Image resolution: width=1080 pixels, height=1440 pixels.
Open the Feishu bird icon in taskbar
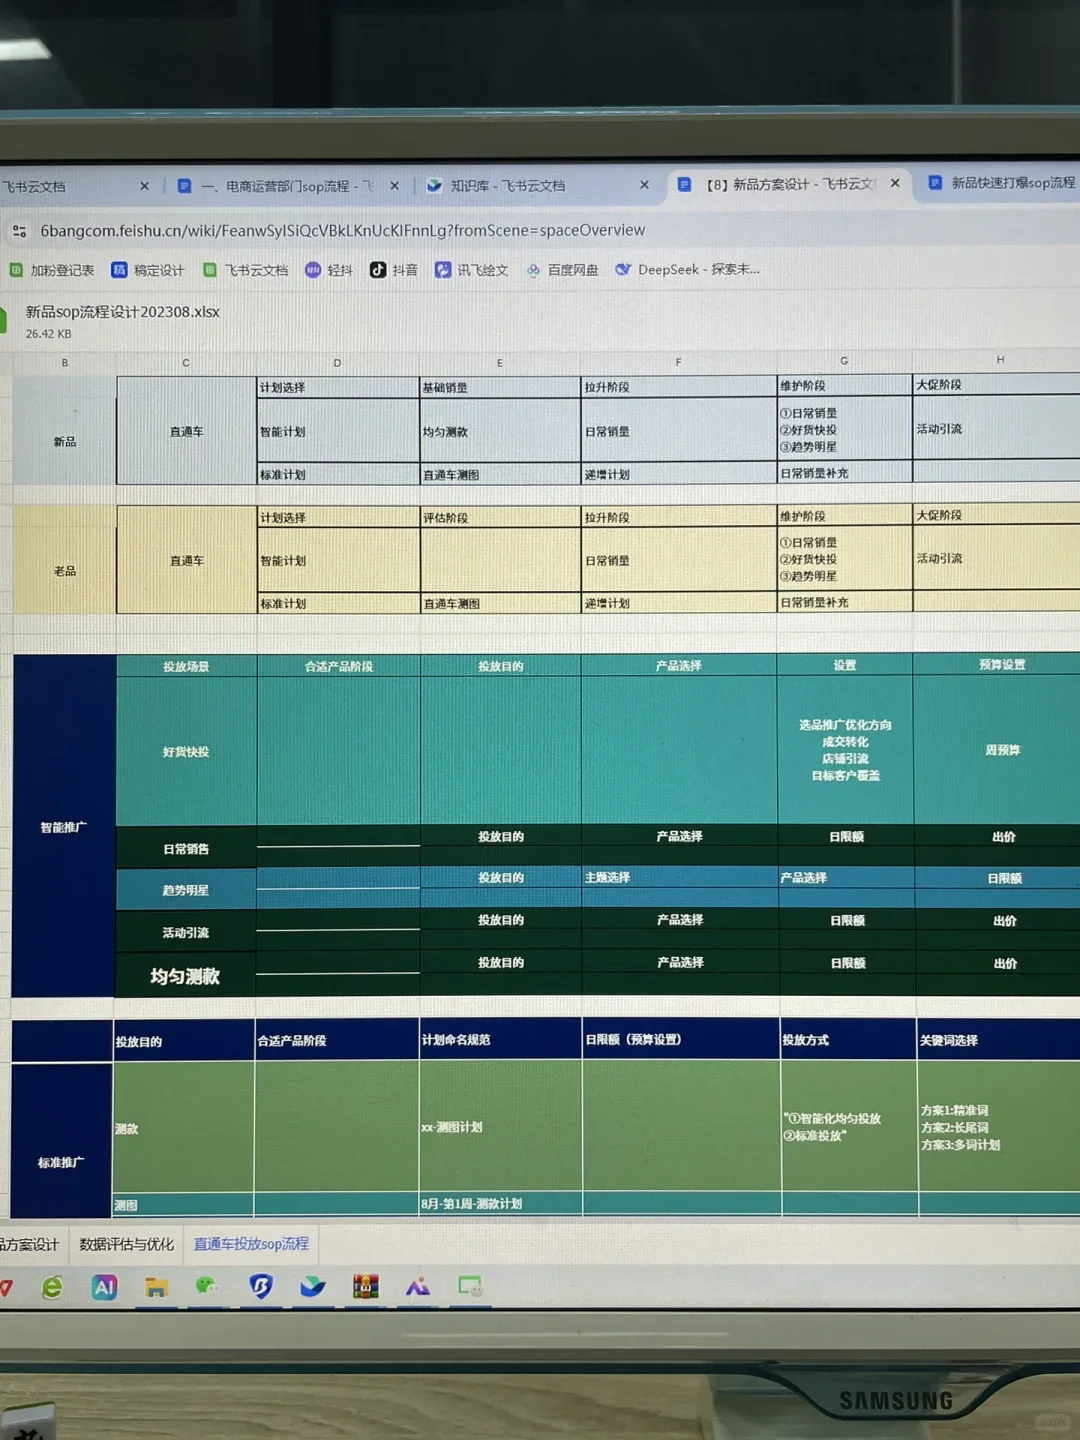(x=313, y=1286)
